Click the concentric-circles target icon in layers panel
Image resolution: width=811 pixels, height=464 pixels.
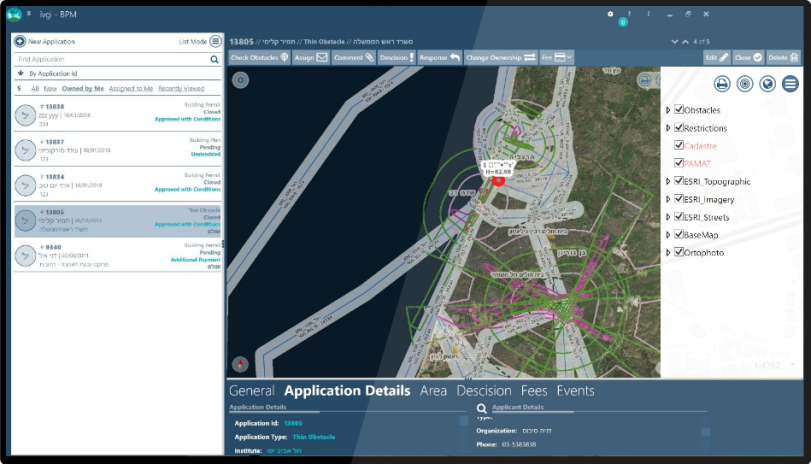(742, 83)
